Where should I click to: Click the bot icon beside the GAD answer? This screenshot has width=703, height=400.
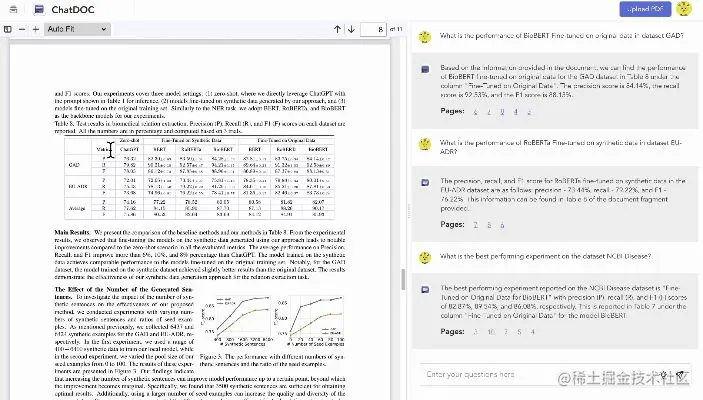tap(425, 69)
